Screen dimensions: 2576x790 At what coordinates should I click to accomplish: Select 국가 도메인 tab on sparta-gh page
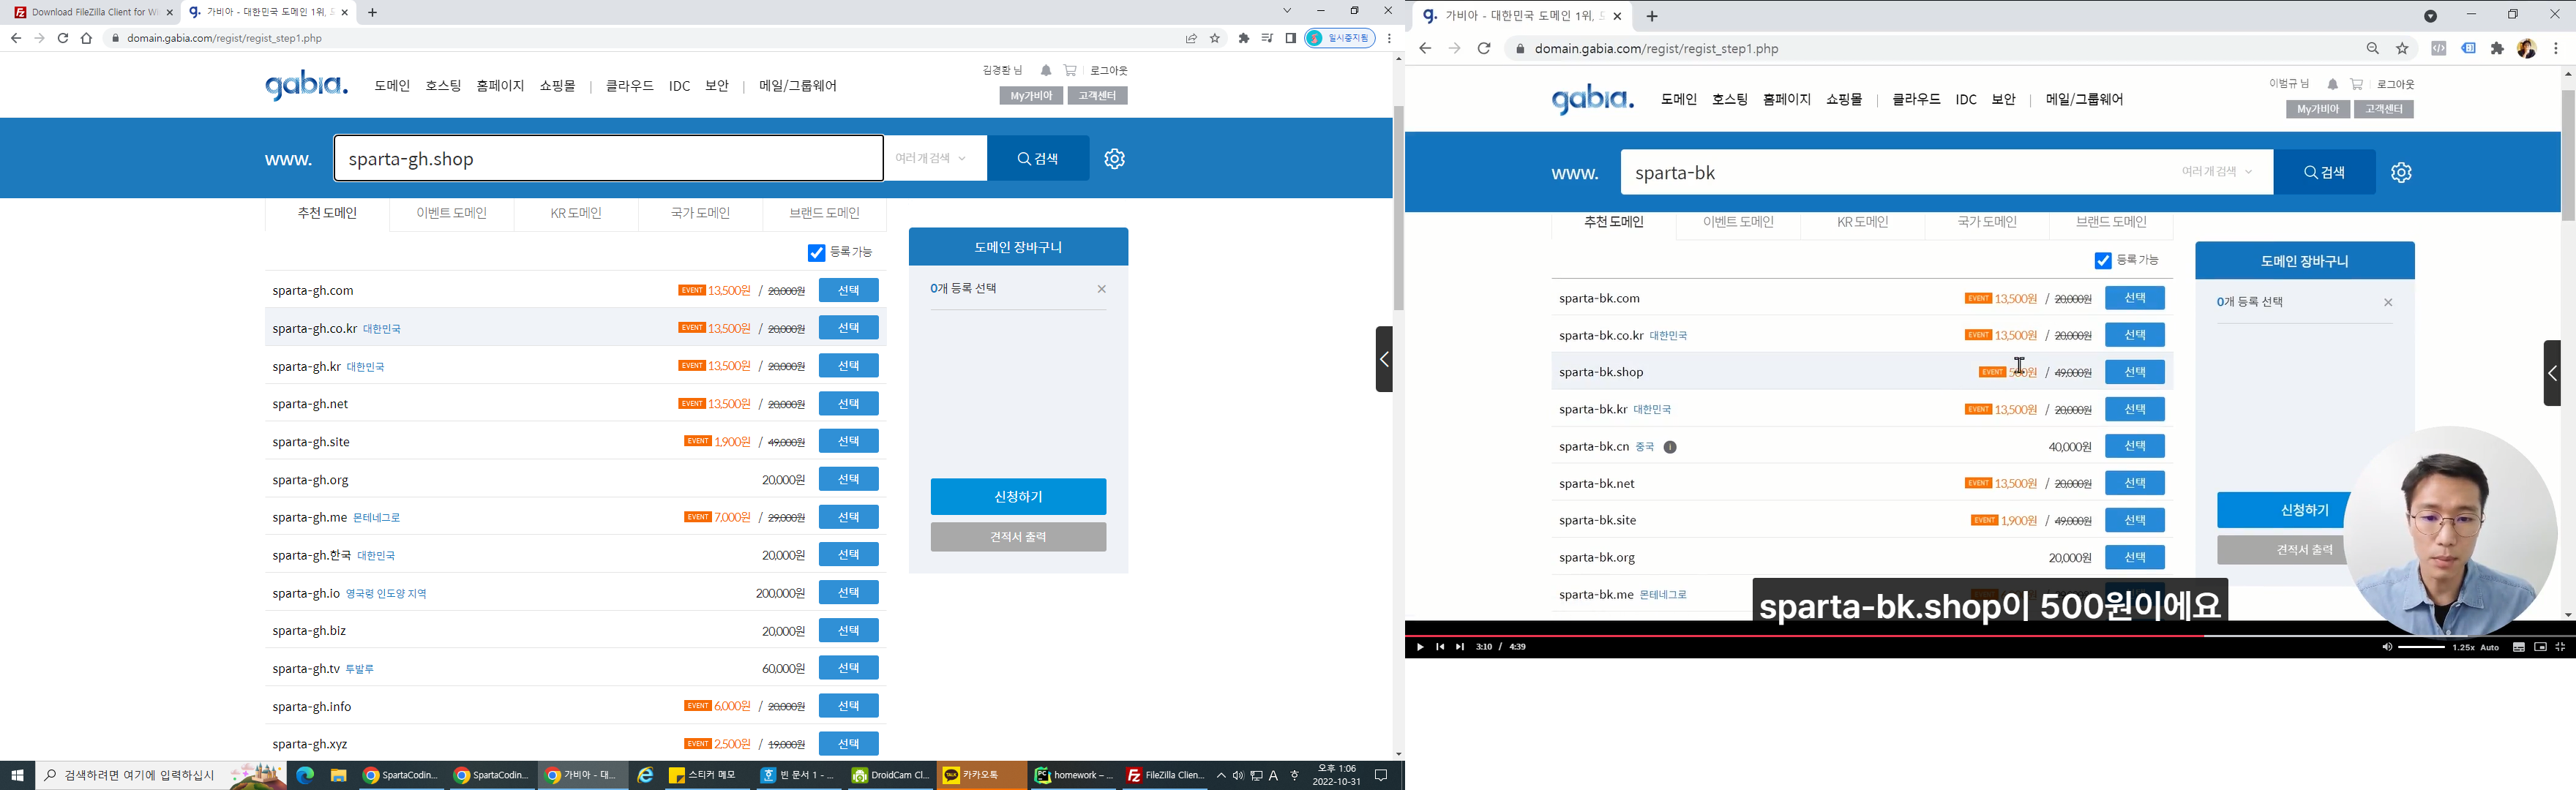[700, 213]
